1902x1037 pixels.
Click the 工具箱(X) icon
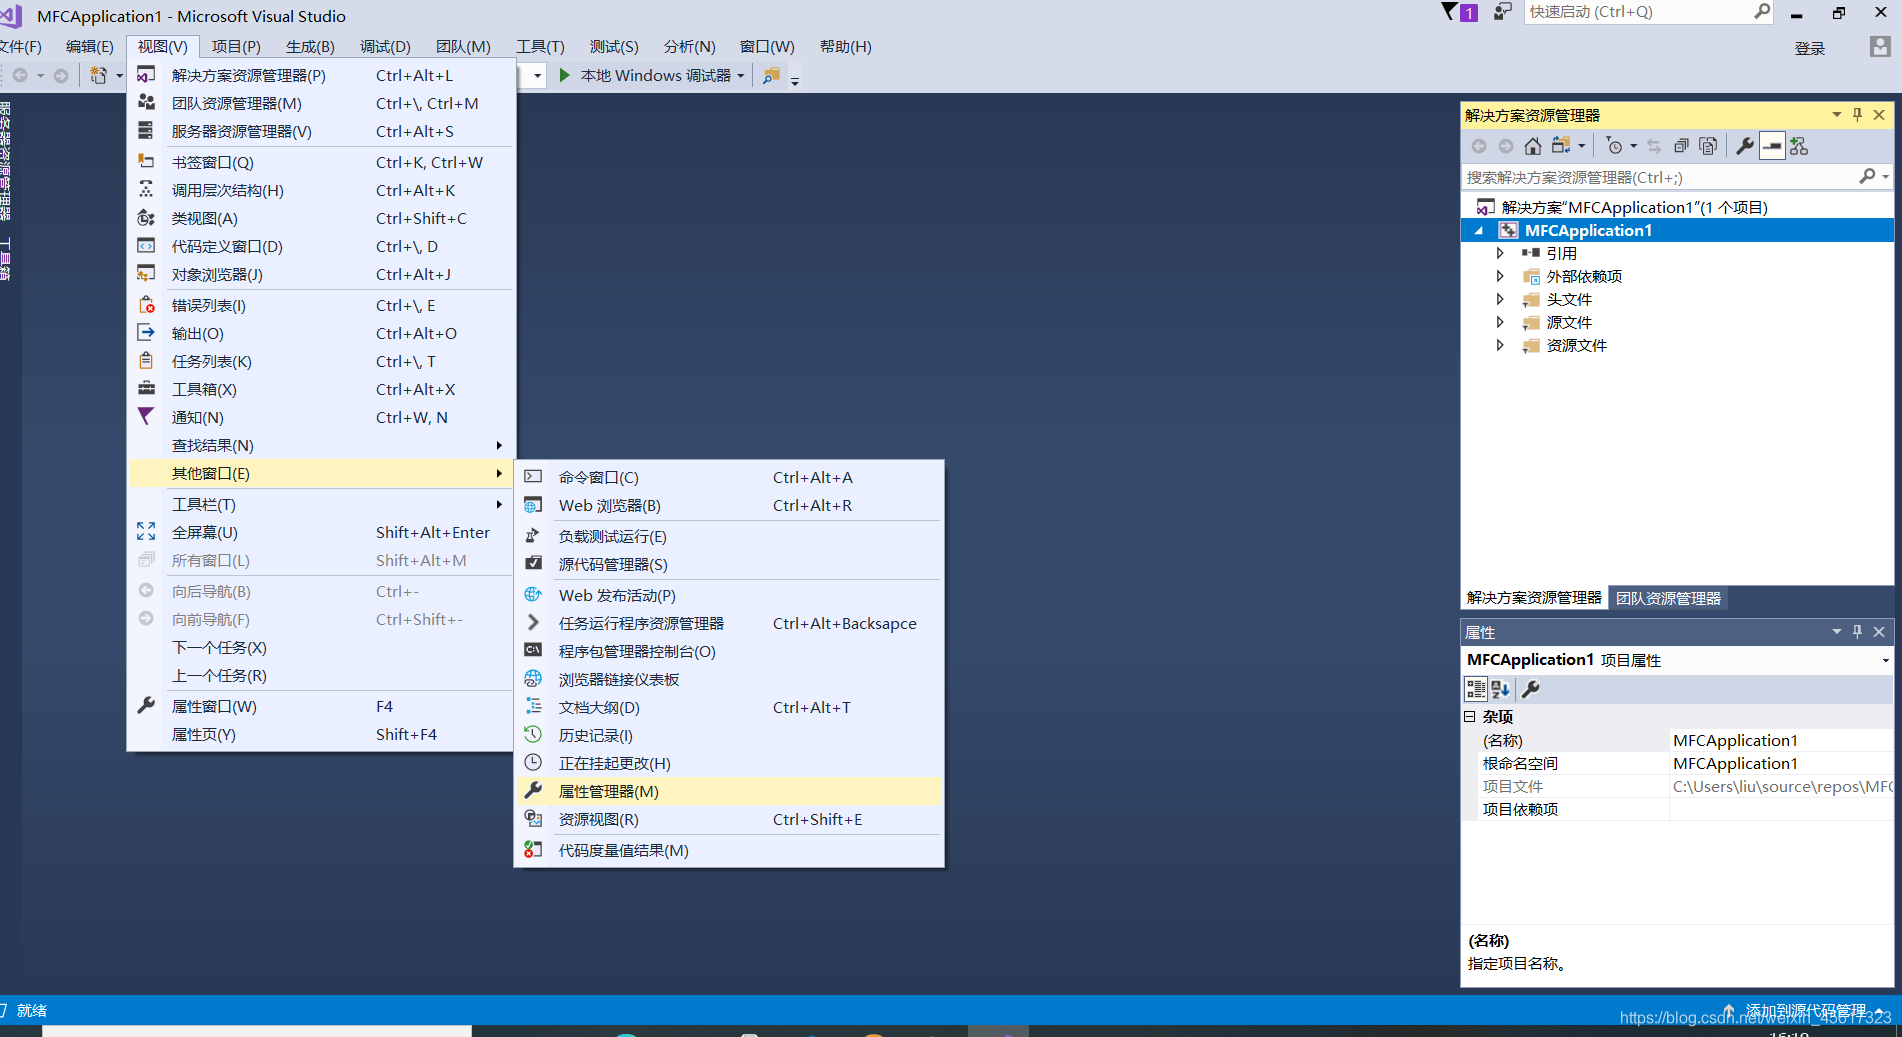pos(146,389)
